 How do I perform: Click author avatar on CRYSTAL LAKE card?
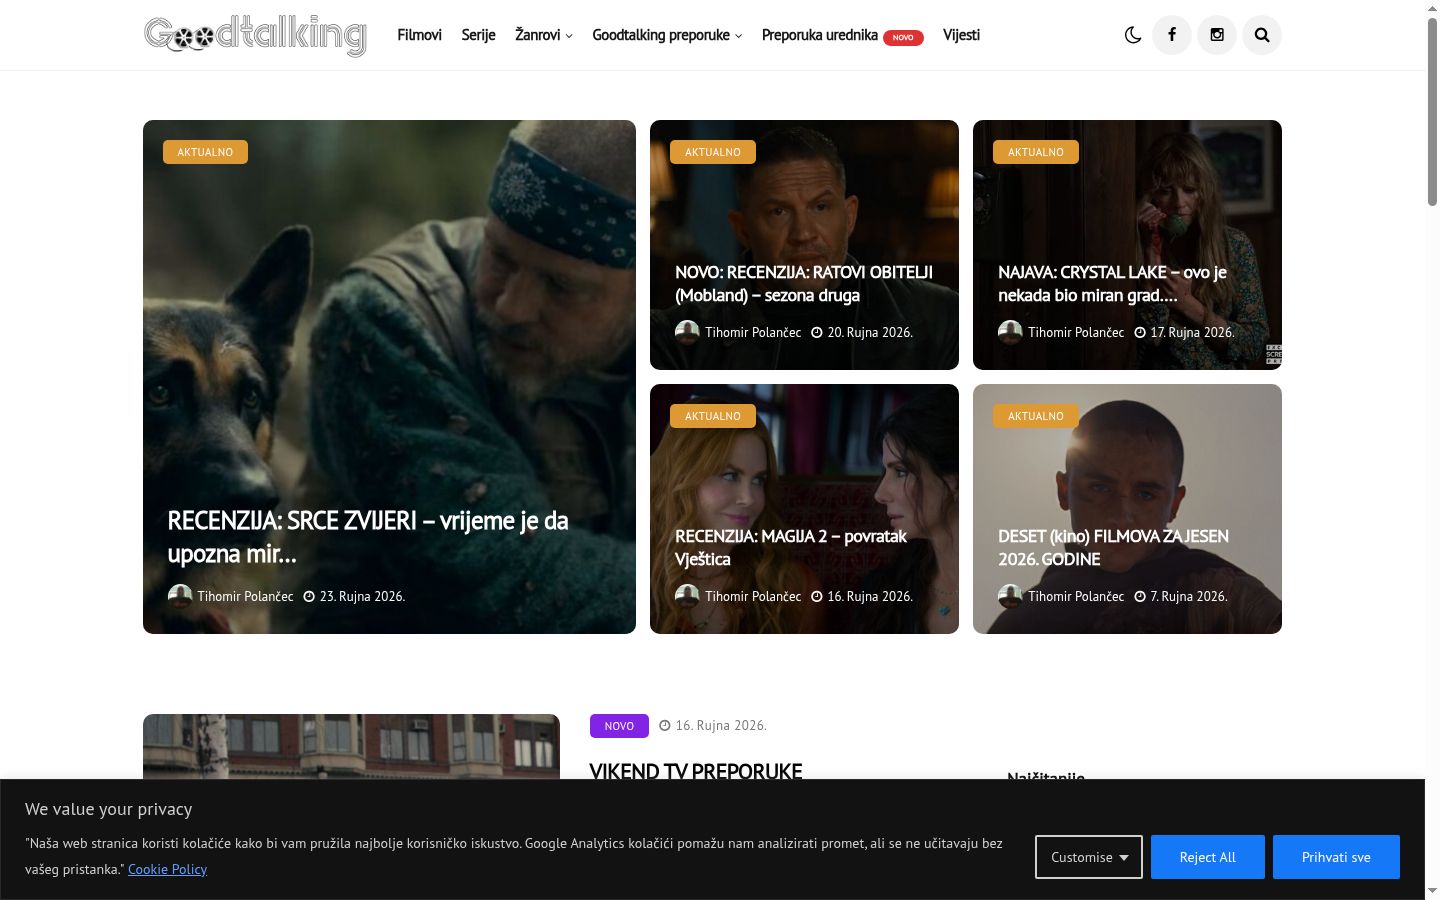point(1010,332)
